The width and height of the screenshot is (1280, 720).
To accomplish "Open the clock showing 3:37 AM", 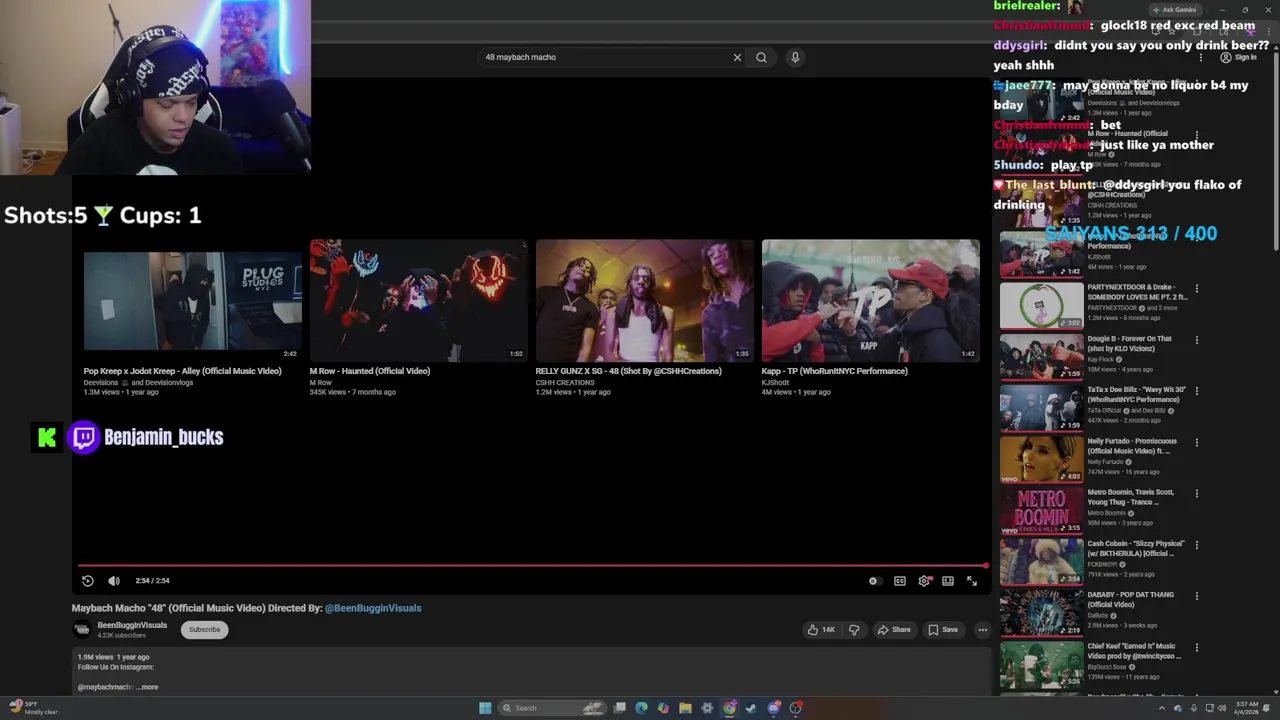I will click(1246, 708).
